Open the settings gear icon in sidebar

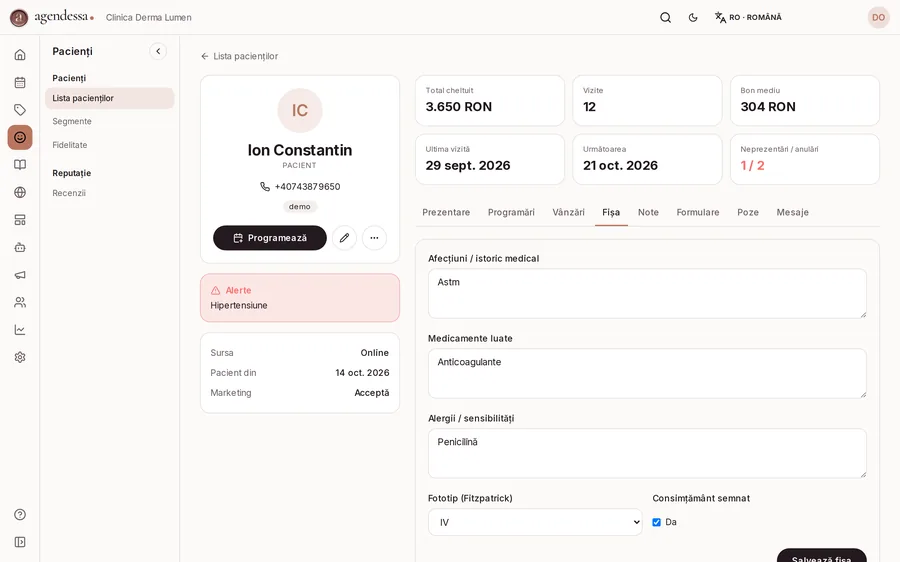click(x=20, y=357)
